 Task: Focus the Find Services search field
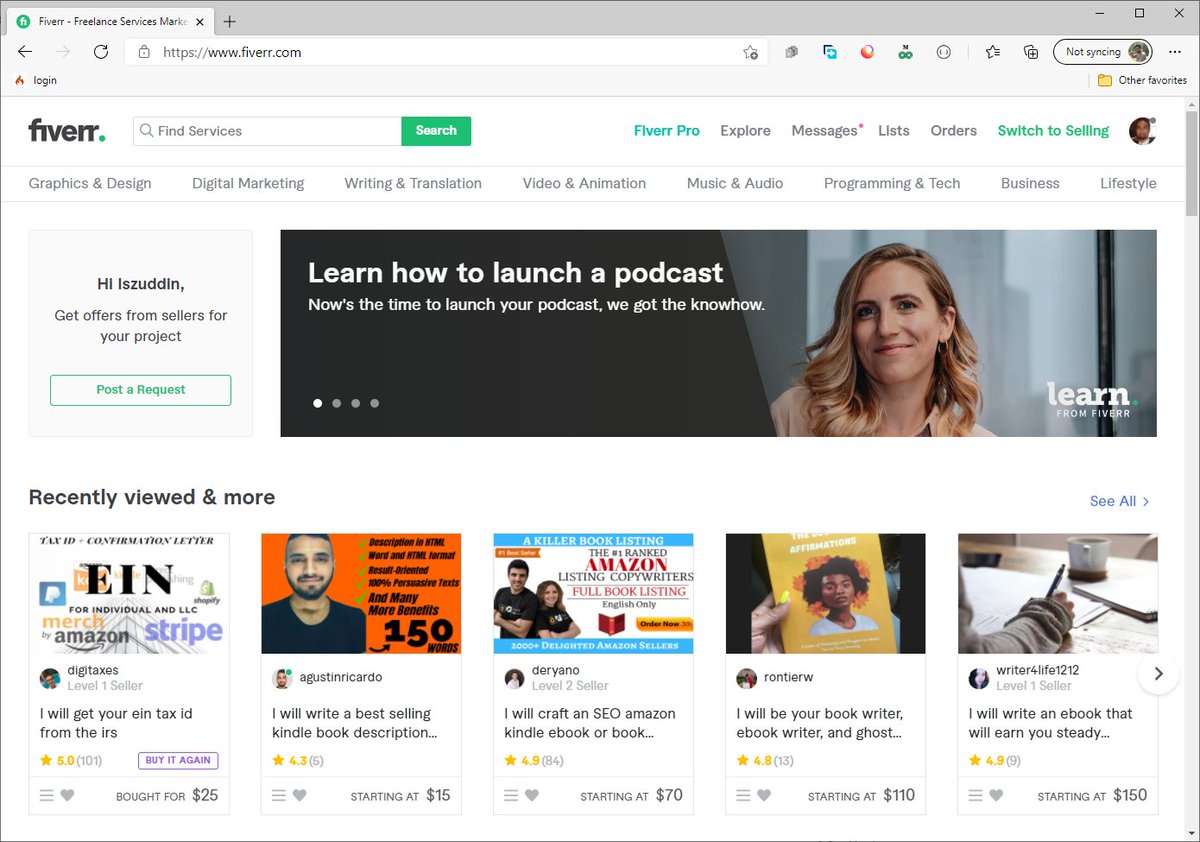pyautogui.click(x=268, y=131)
